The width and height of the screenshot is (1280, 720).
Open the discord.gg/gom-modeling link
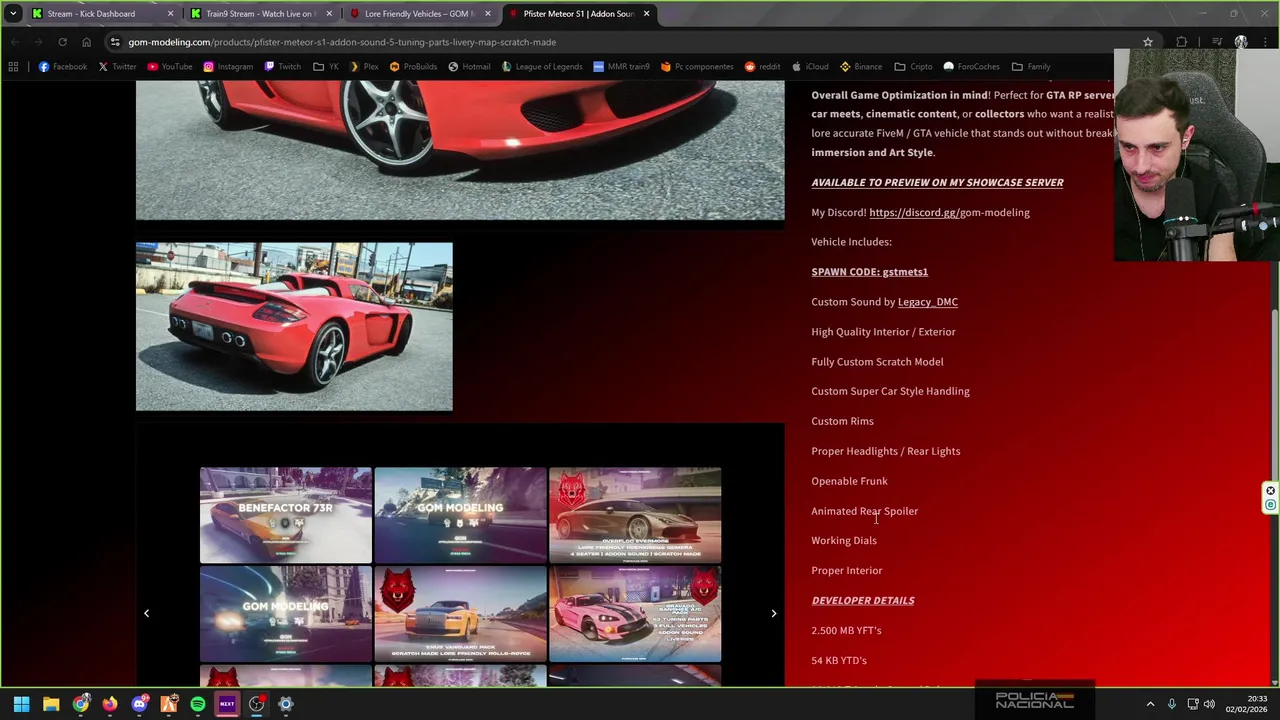949,212
